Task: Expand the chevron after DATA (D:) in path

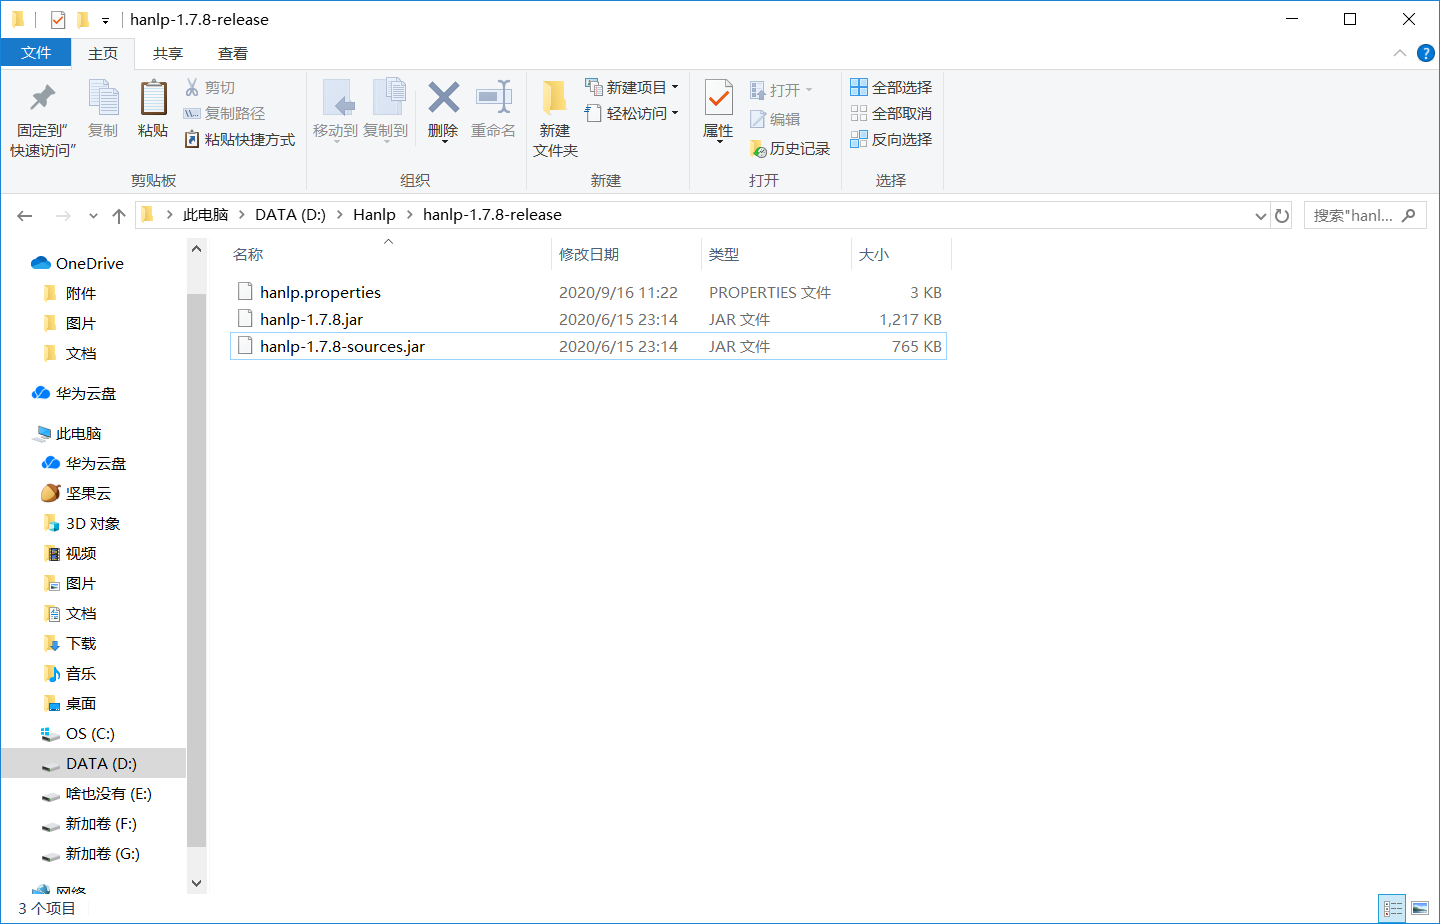Action: pyautogui.click(x=340, y=215)
